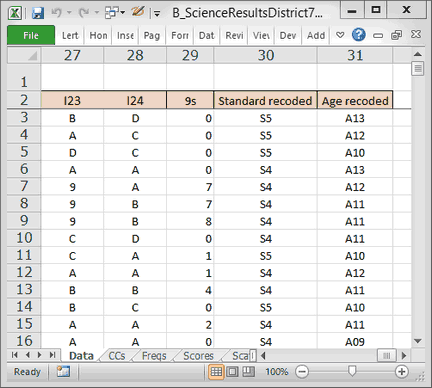Click the macro recording icon in status bar
432x388 pixels.
tap(63, 372)
